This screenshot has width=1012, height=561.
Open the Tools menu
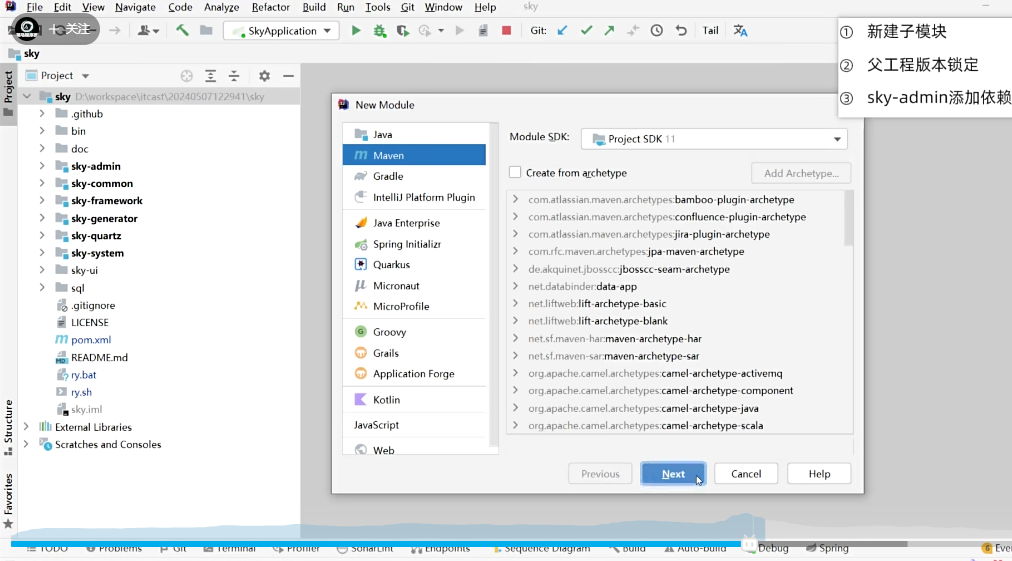pos(378,7)
